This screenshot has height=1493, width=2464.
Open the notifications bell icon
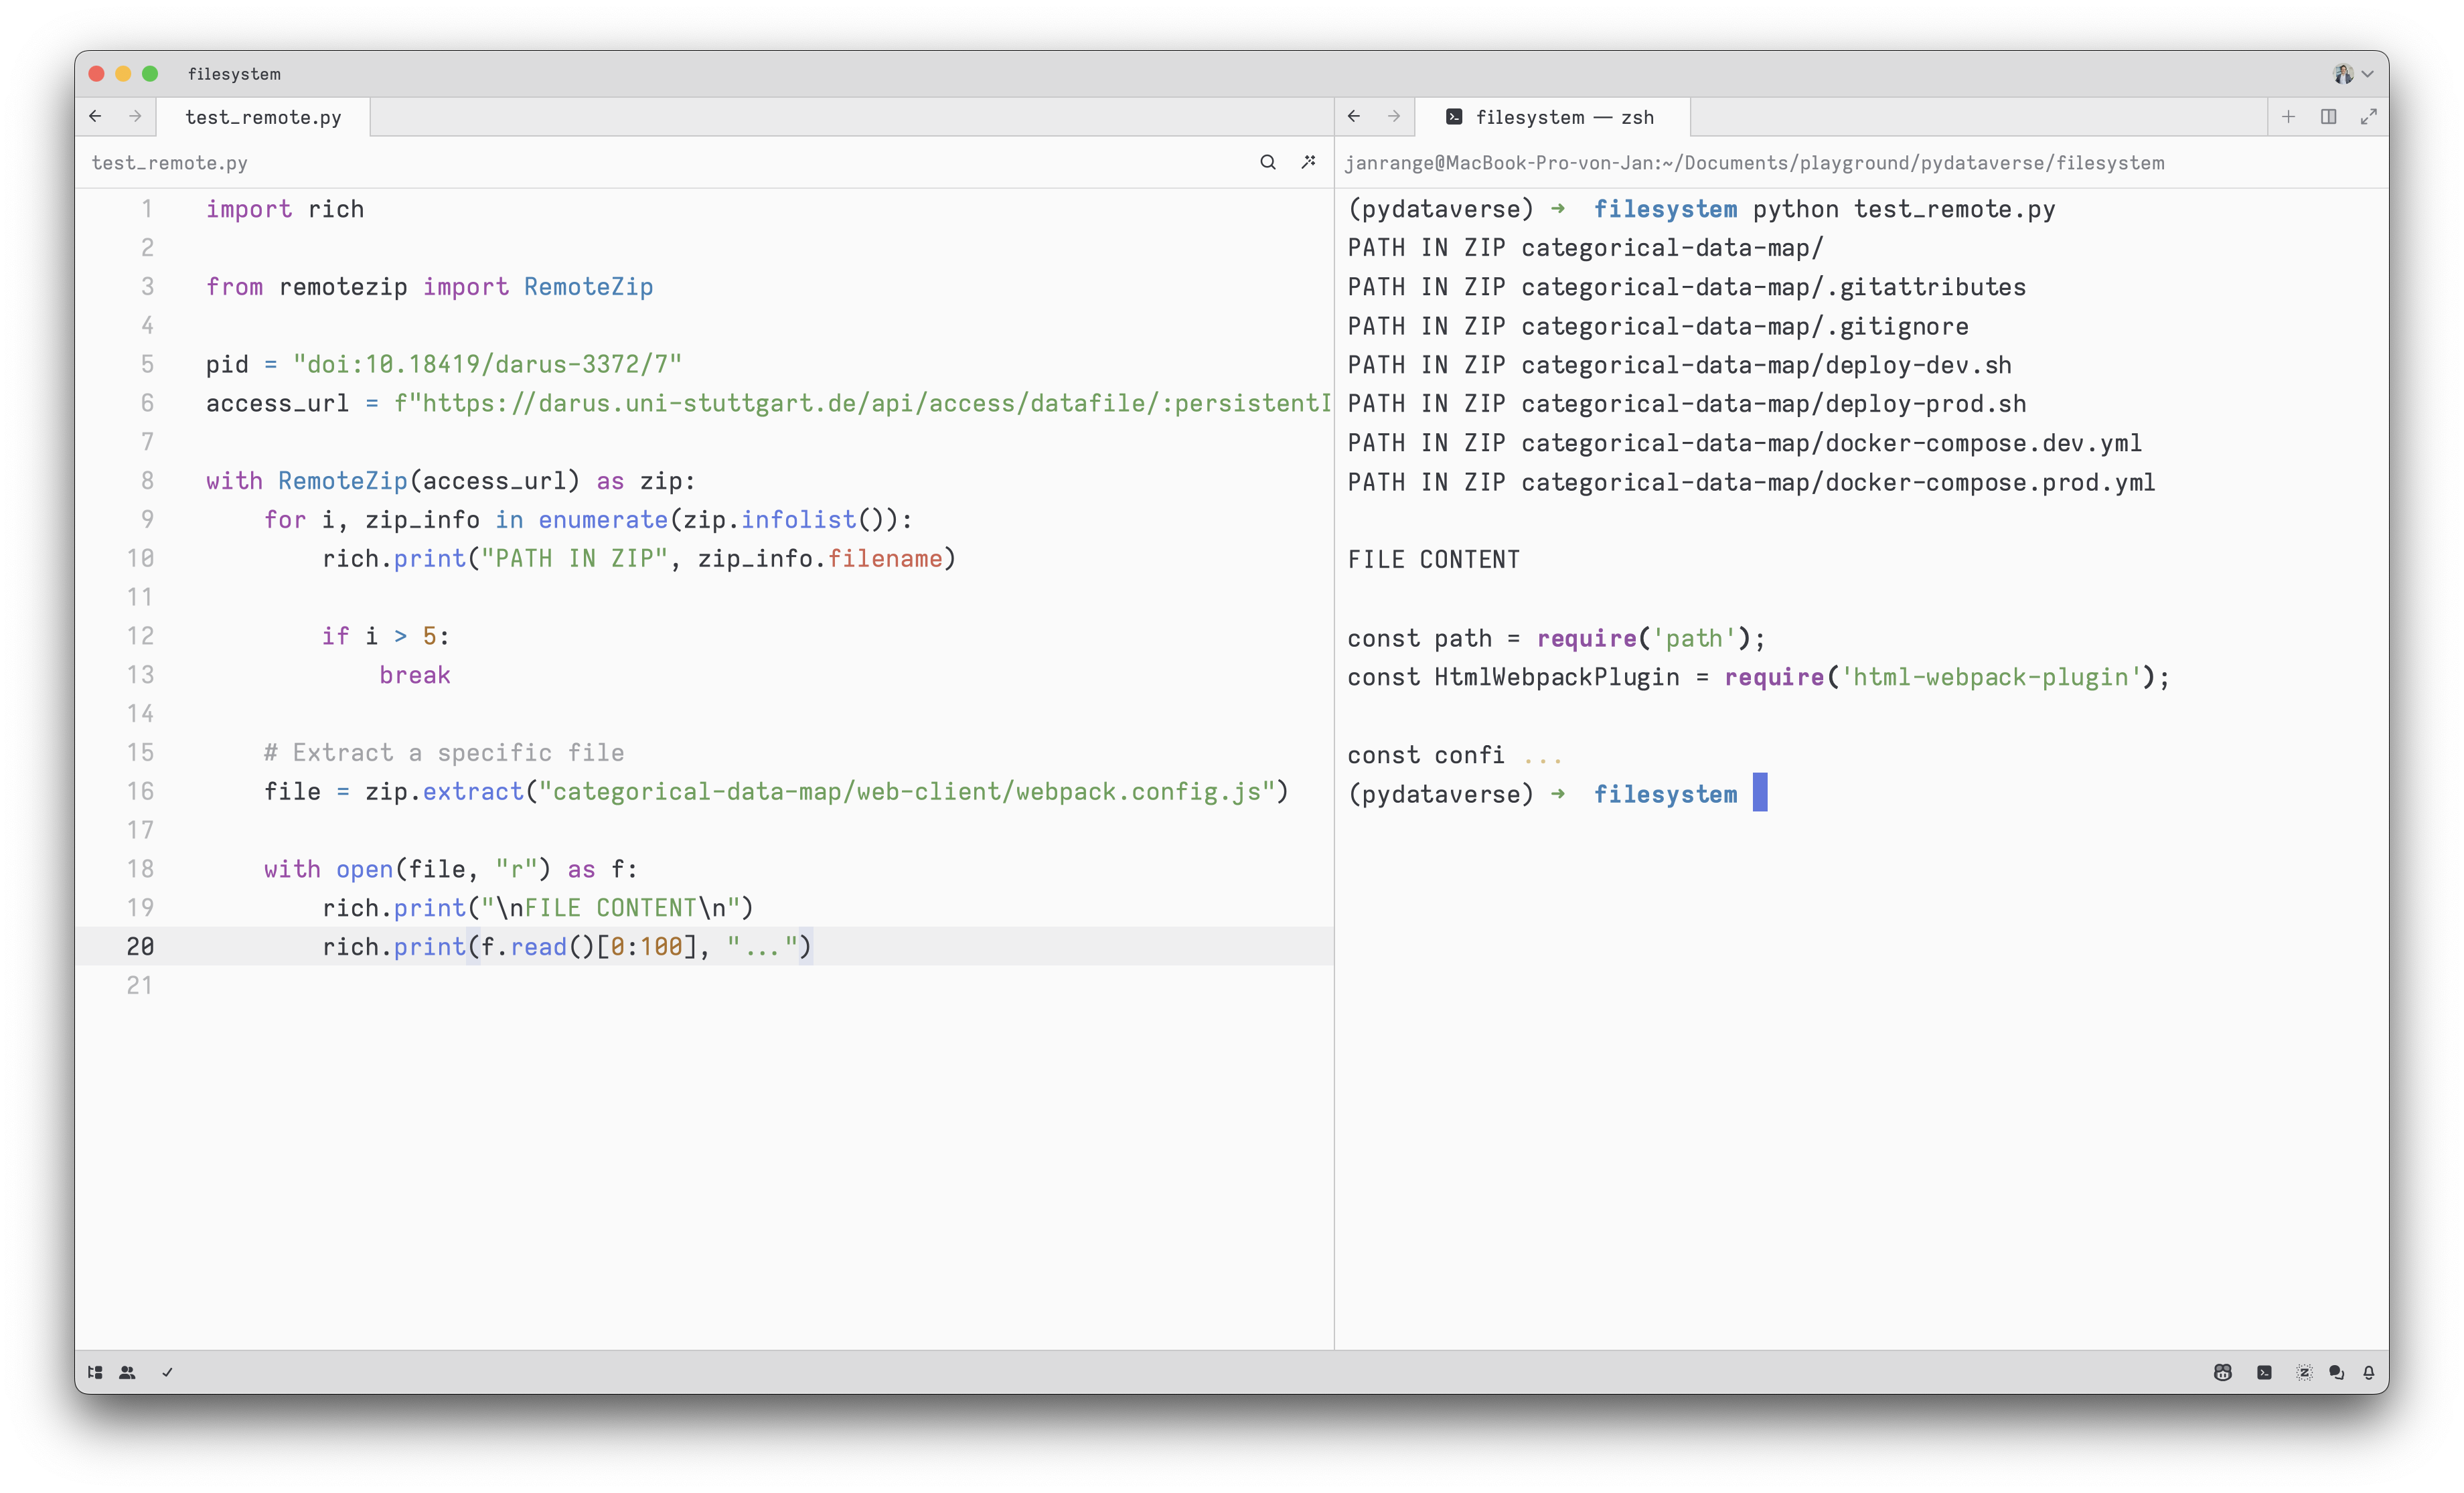point(2368,1372)
